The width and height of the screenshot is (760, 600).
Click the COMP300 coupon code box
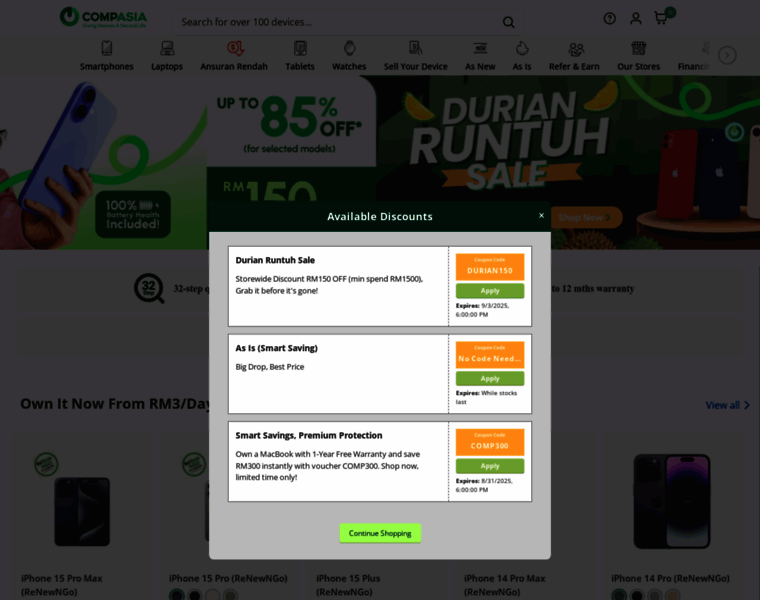coord(490,442)
